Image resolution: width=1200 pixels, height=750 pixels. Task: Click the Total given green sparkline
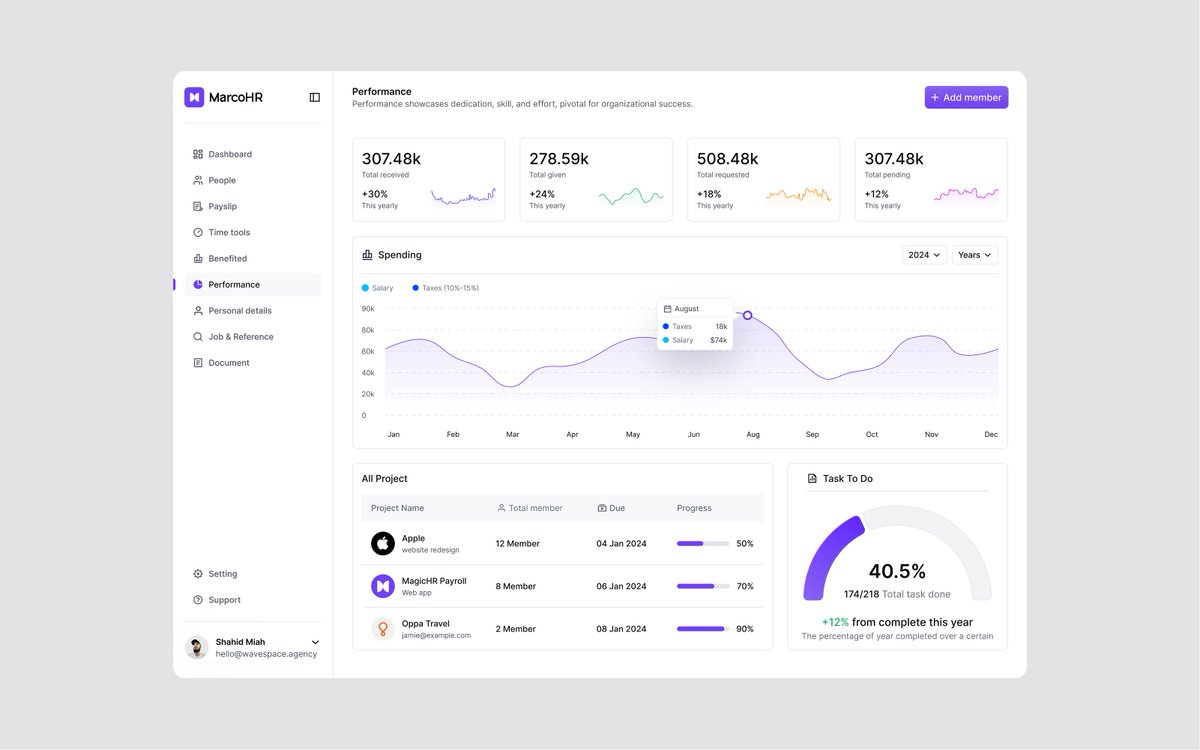pyautogui.click(x=631, y=196)
